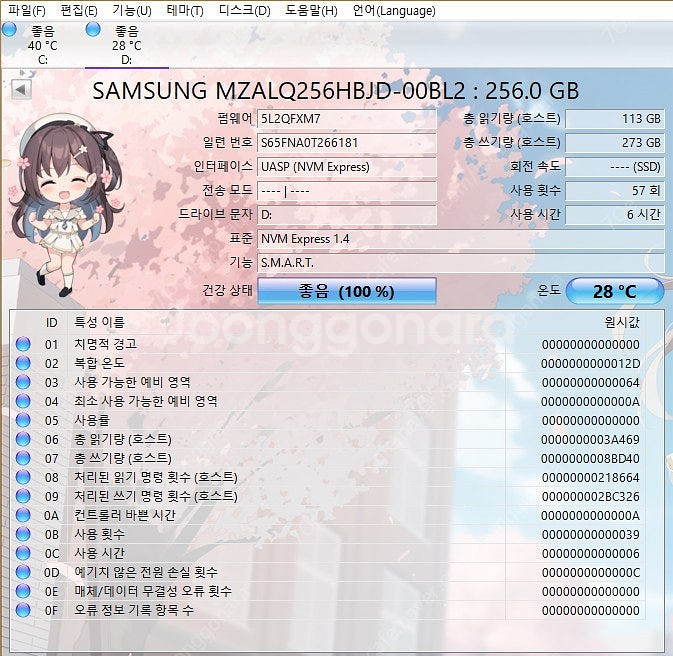Click the raw value 000000002BC326

[591, 496]
